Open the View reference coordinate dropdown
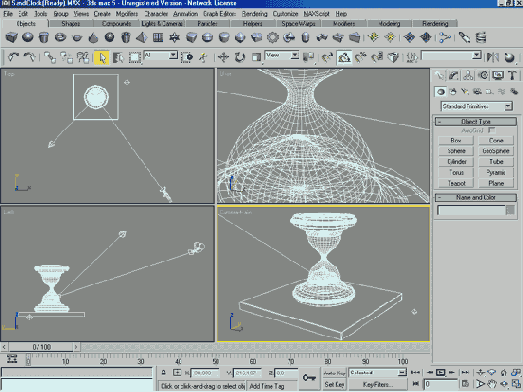Image resolution: width=523 pixels, height=392 pixels. [x=282, y=55]
